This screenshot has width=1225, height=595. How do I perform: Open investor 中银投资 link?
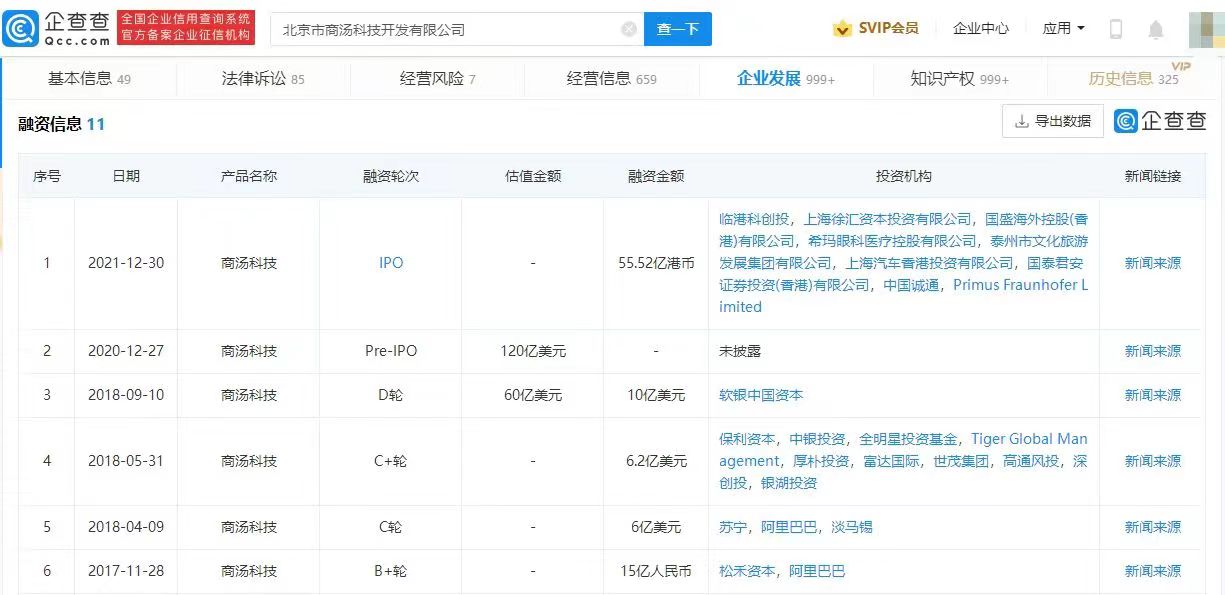click(x=817, y=439)
